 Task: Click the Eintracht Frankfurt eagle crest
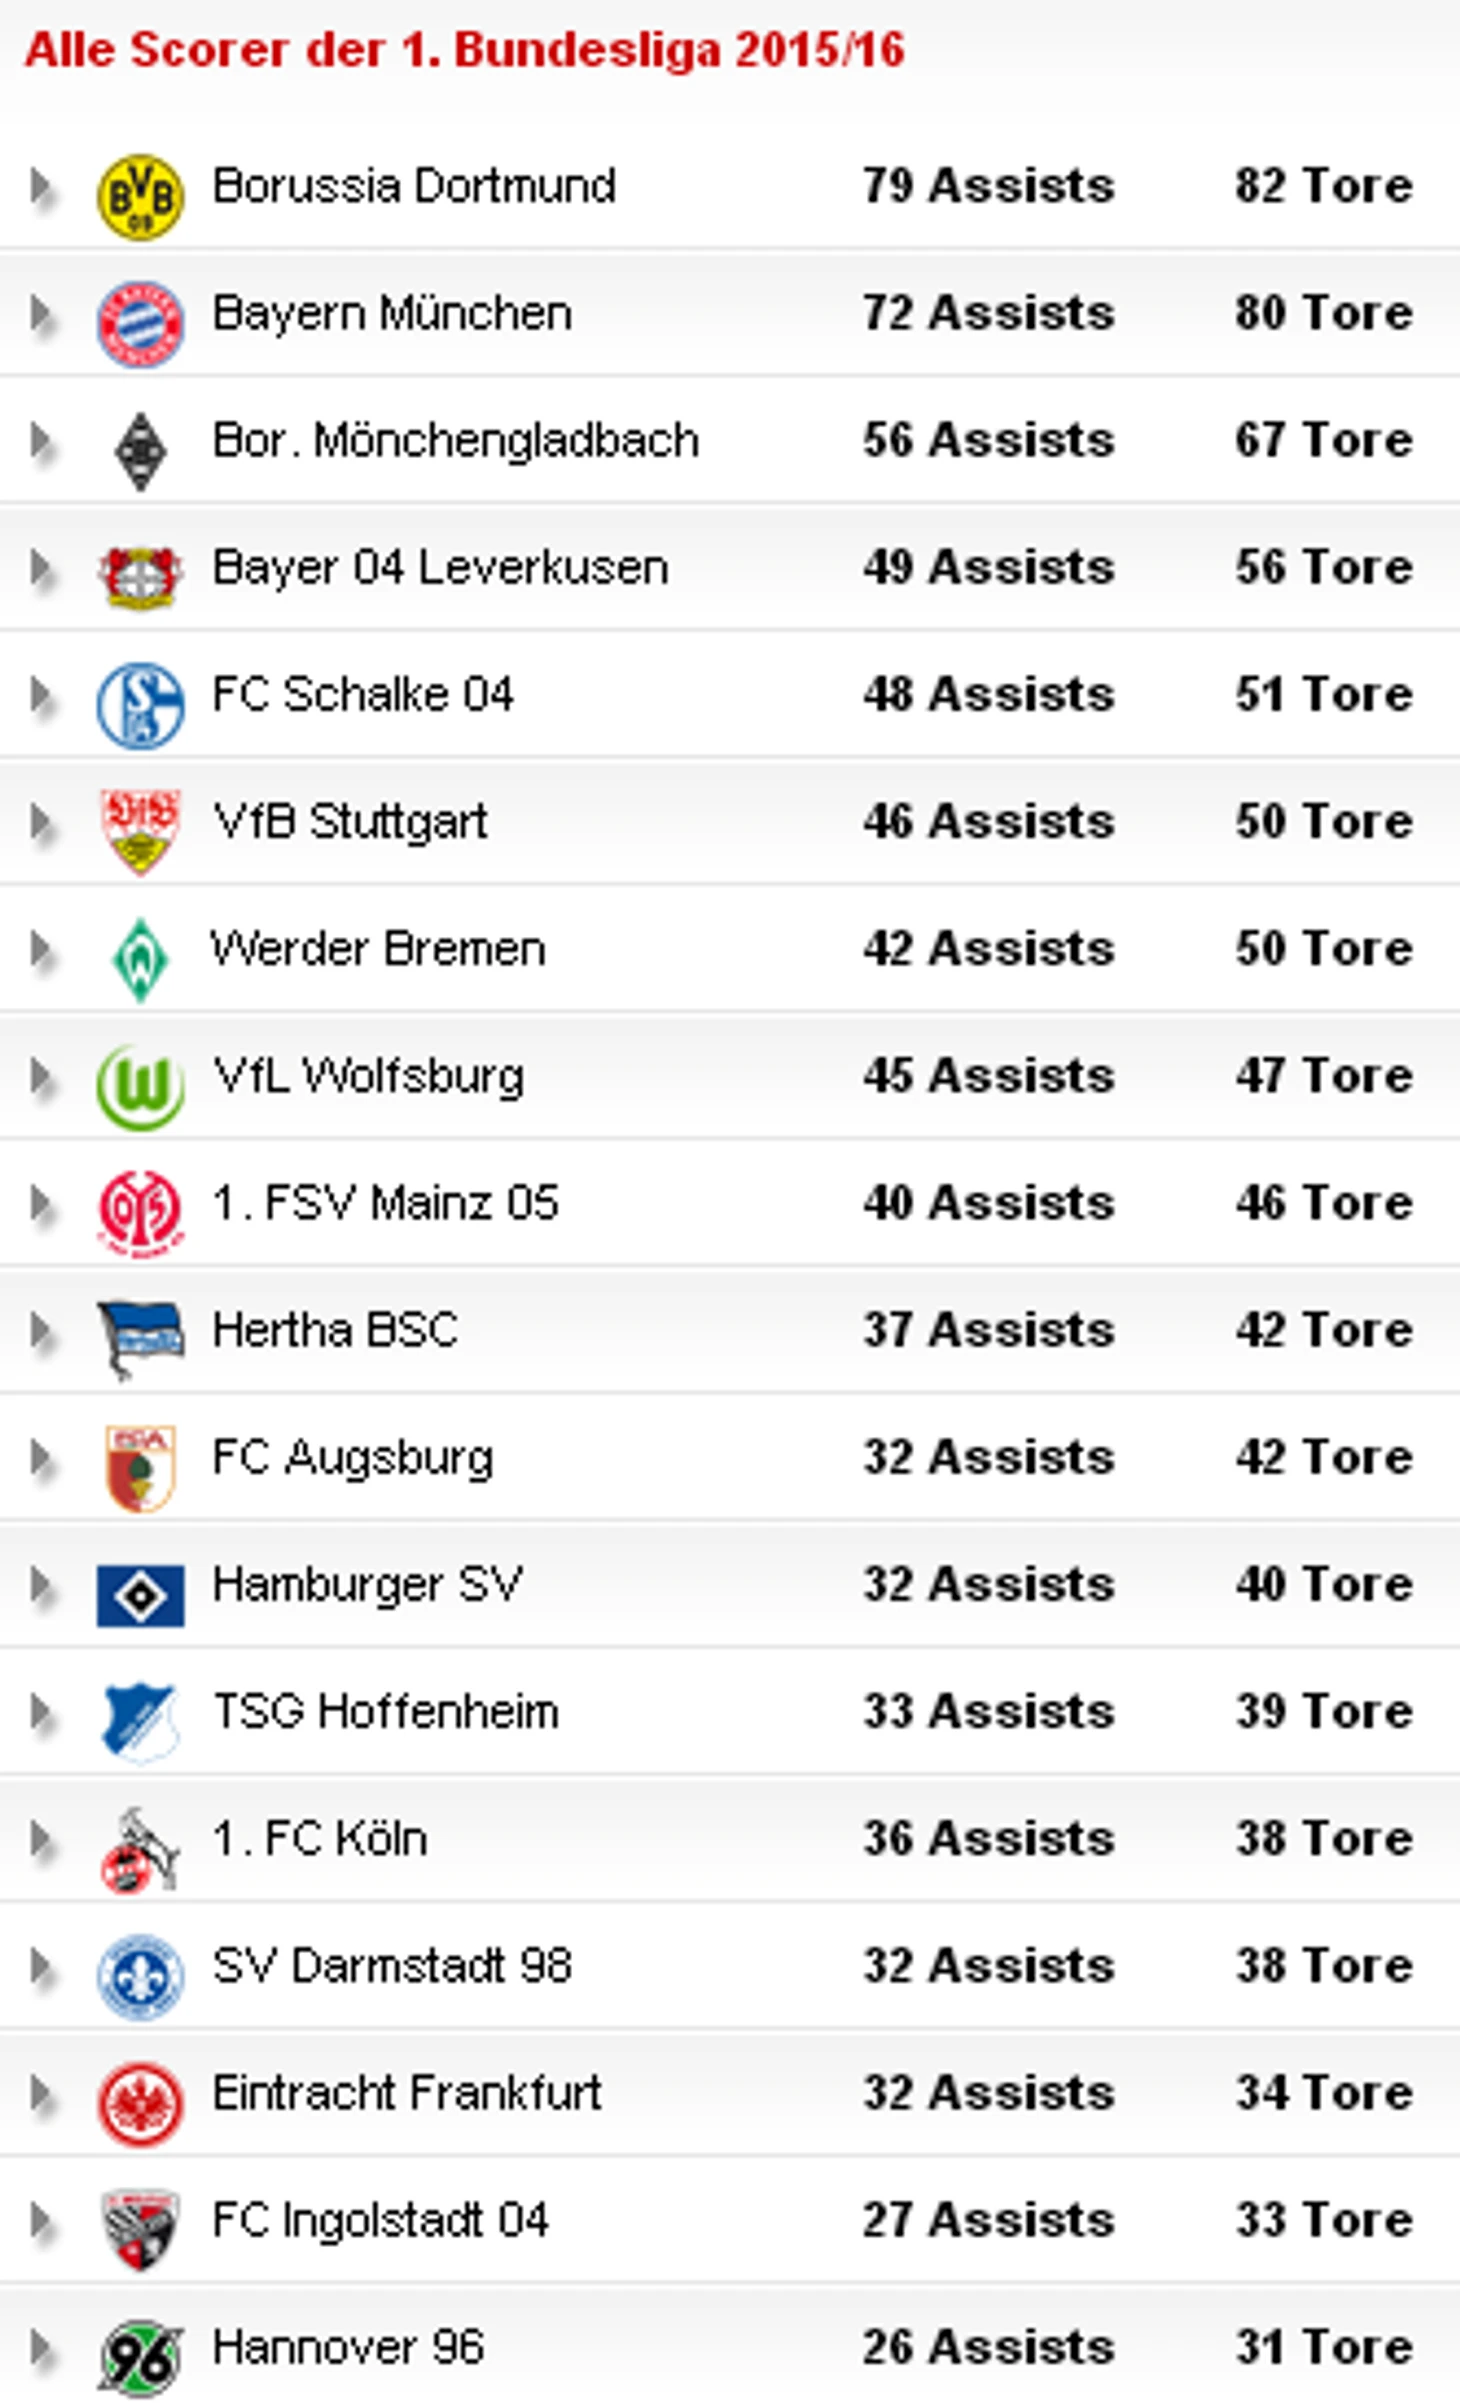(140, 2104)
